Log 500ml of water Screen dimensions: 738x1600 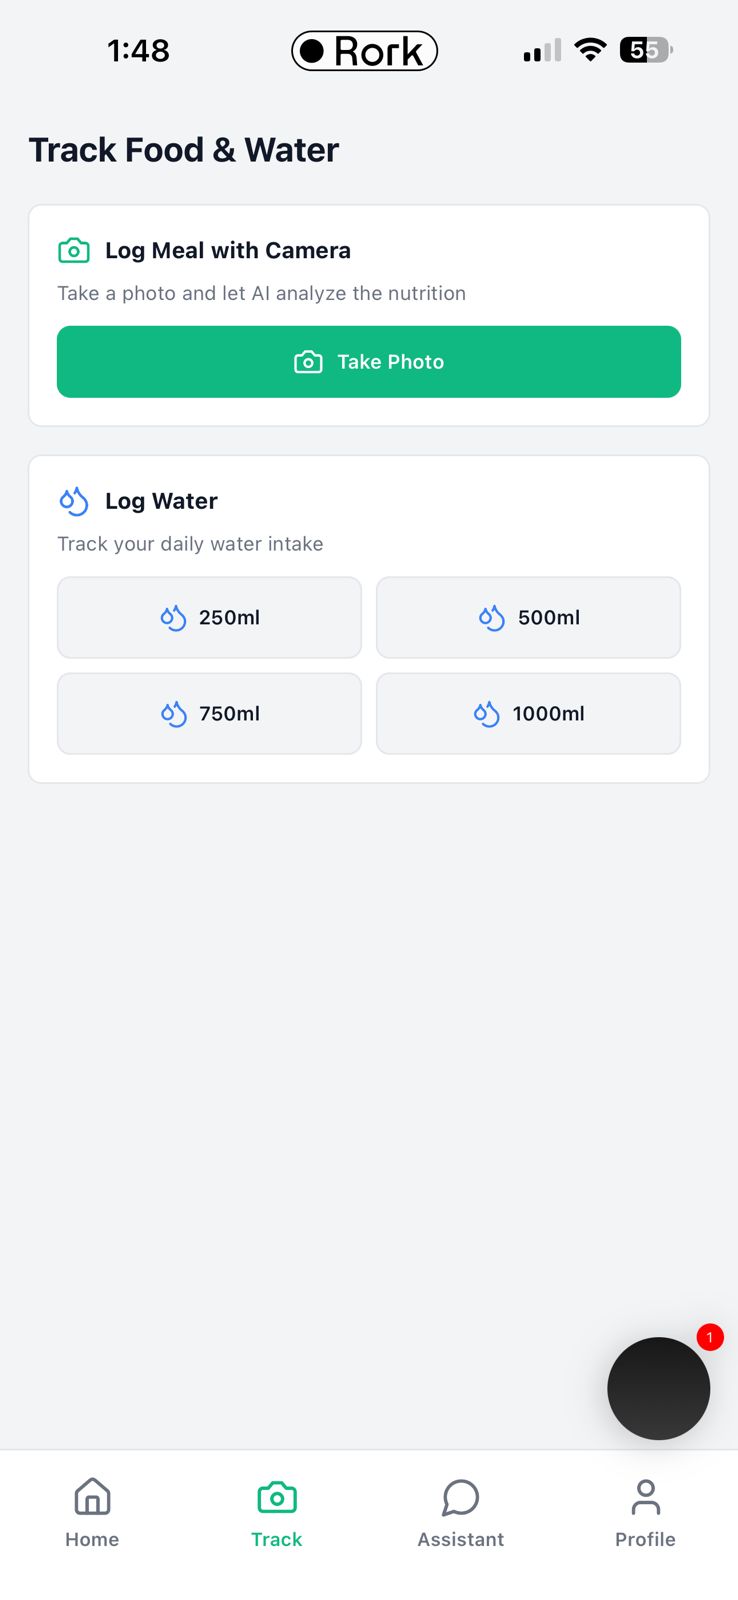(x=528, y=618)
